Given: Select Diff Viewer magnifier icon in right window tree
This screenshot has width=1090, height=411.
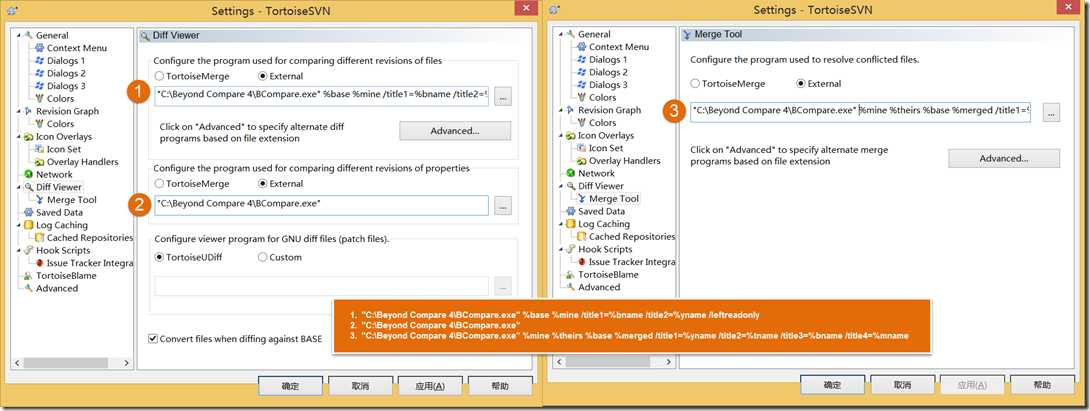Looking at the screenshot, I should tap(571, 186).
